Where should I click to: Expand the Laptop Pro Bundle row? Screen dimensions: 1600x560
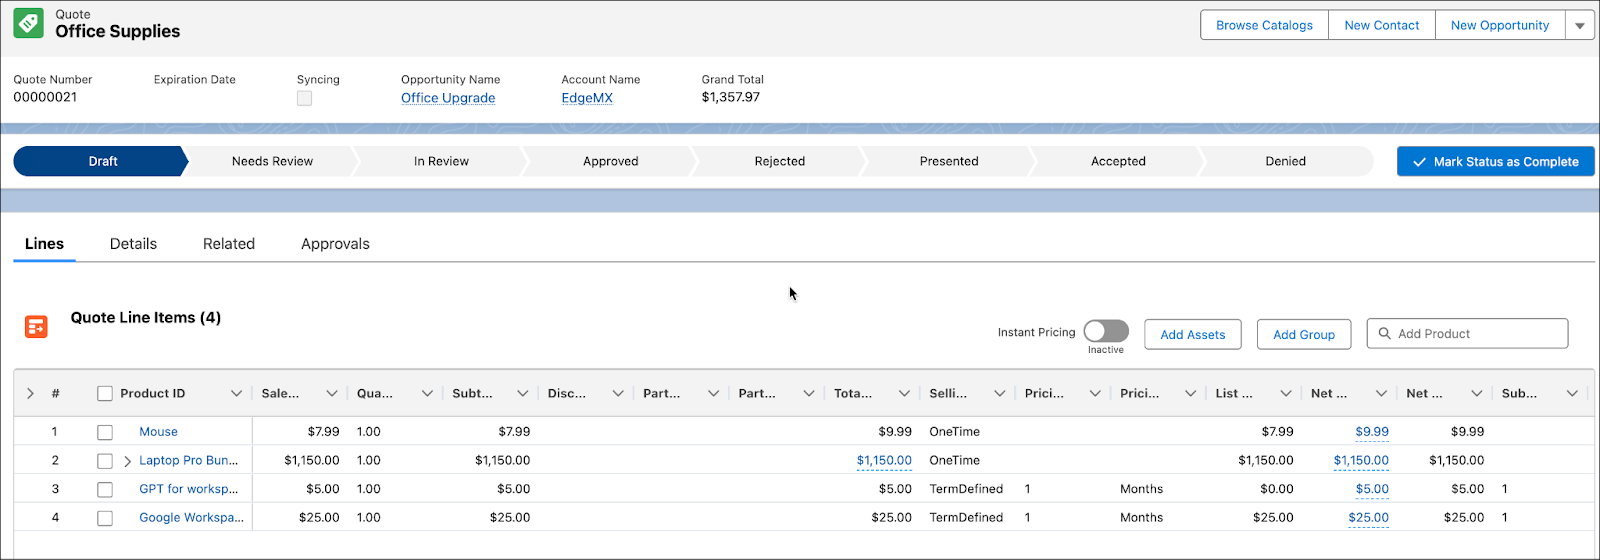point(127,461)
